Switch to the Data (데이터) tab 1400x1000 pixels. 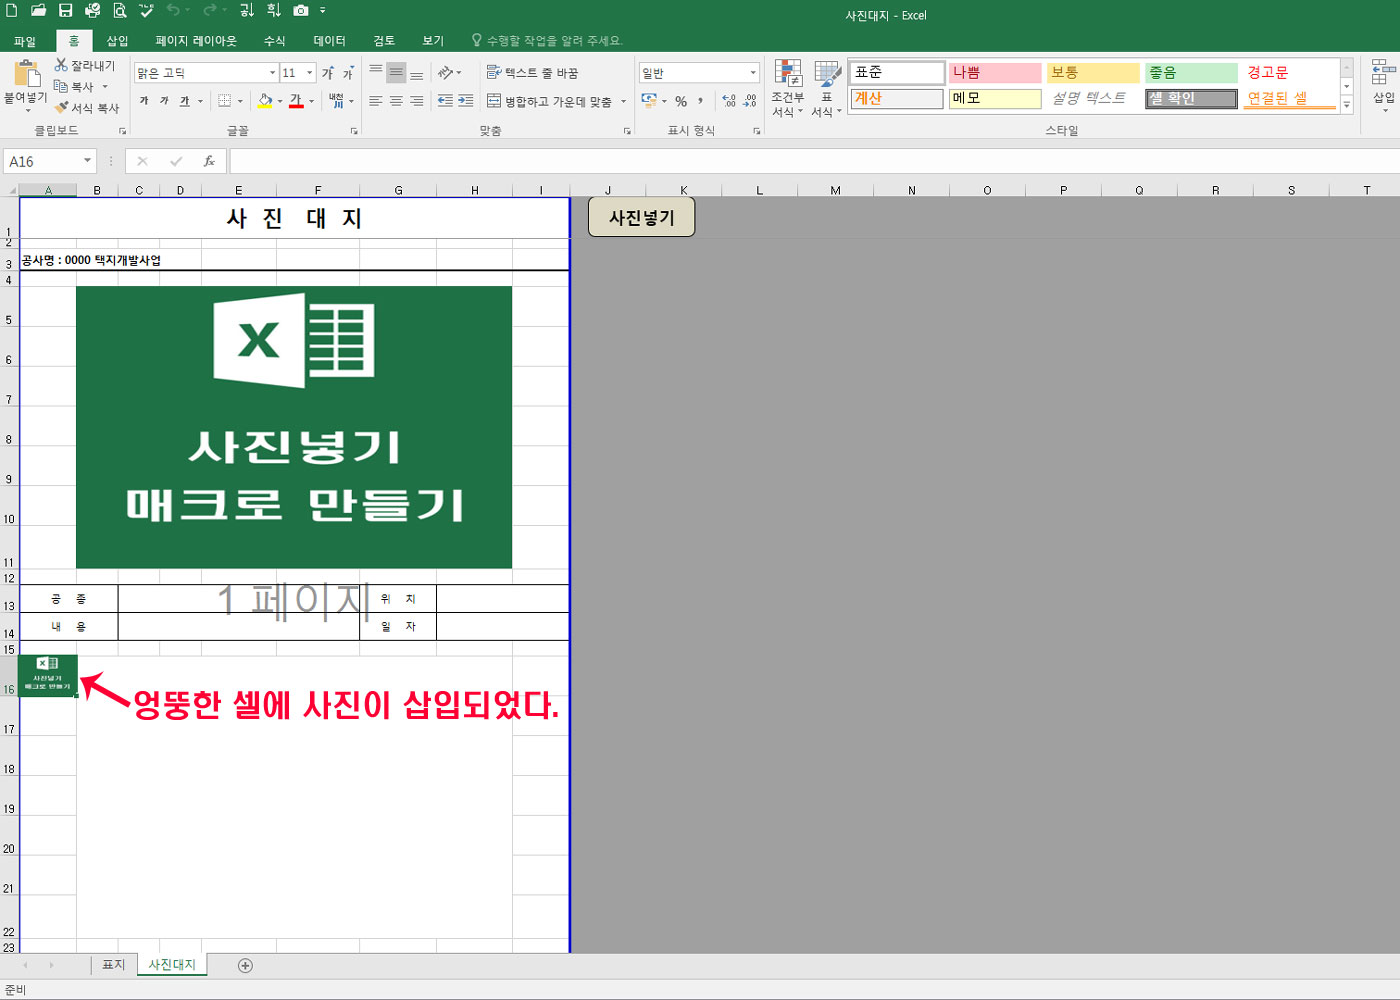pyautogui.click(x=330, y=41)
